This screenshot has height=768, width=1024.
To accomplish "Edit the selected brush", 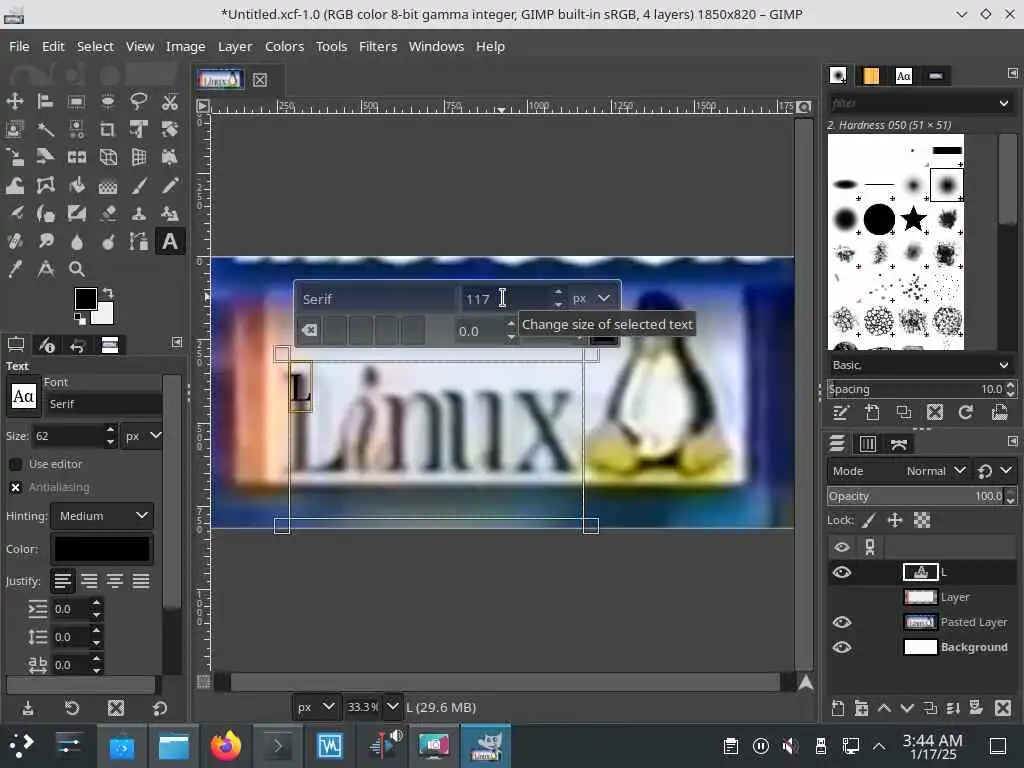I will (x=840, y=412).
